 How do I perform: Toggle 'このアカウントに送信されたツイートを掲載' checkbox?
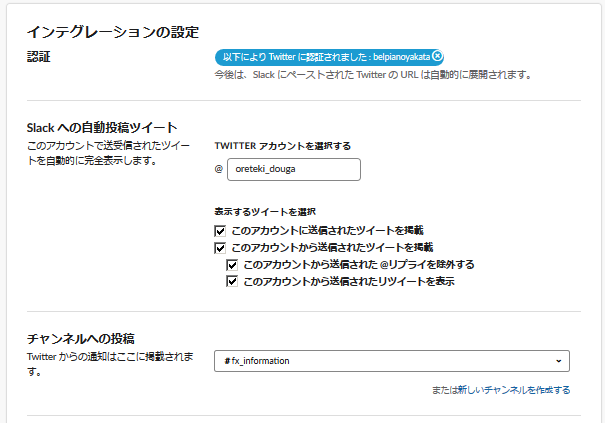click(220, 231)
